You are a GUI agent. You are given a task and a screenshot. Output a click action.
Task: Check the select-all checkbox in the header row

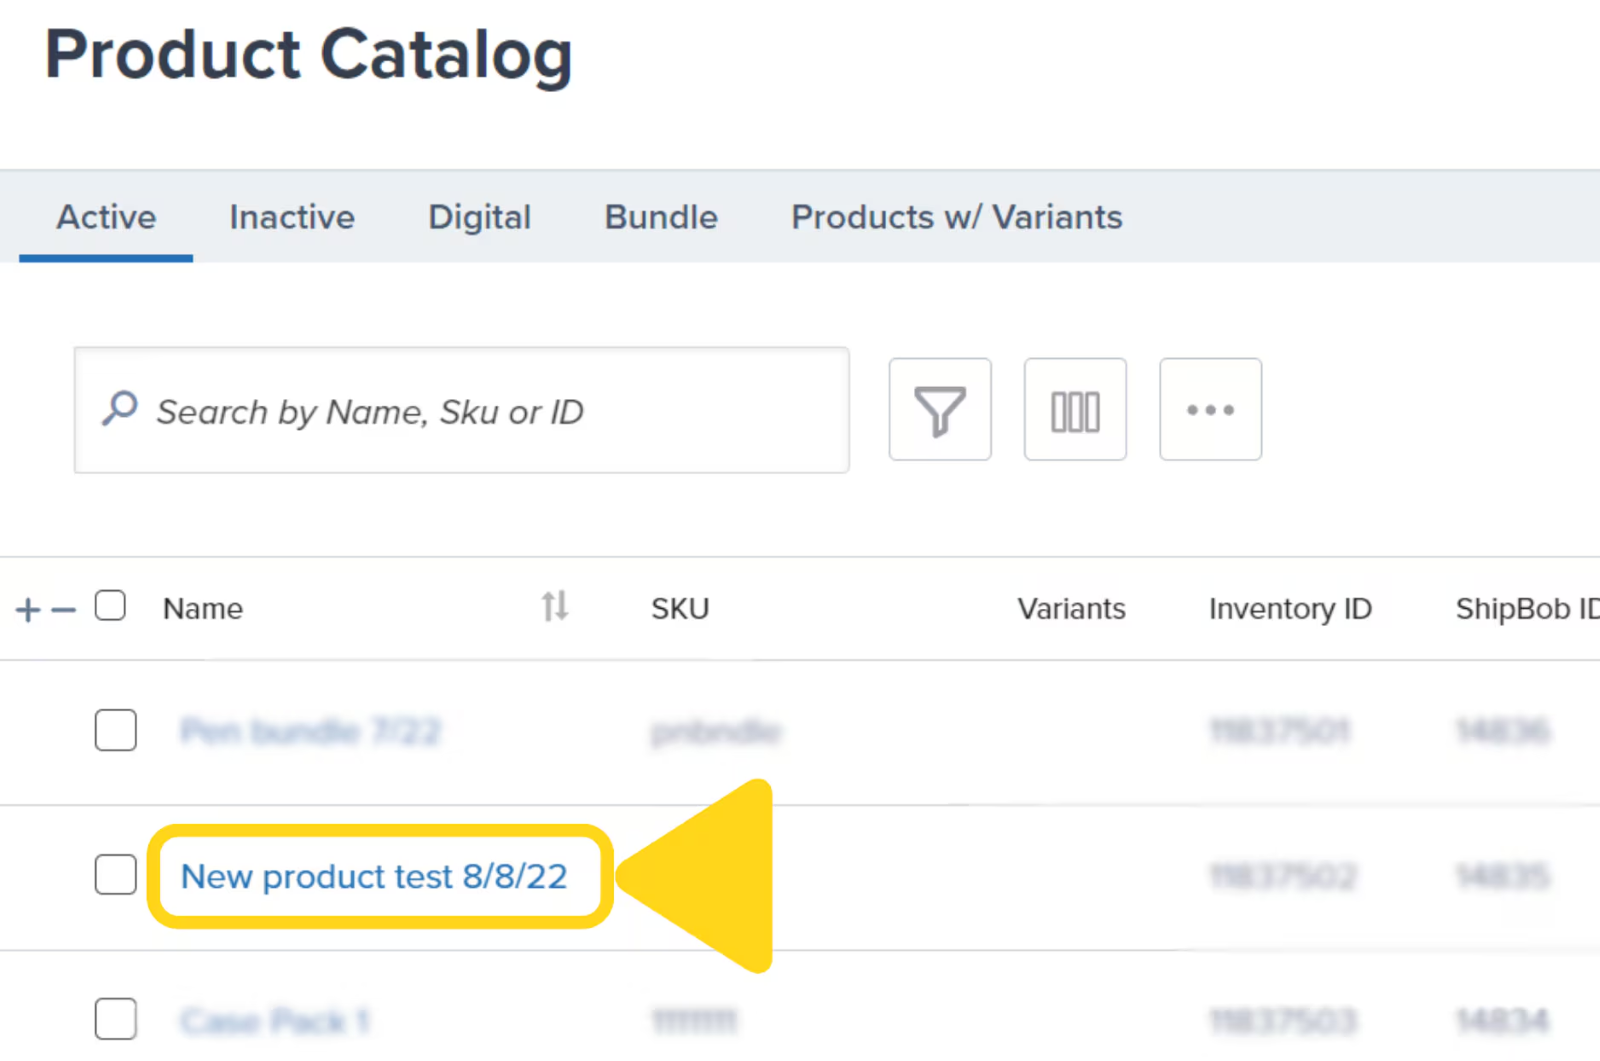(111, 605)
